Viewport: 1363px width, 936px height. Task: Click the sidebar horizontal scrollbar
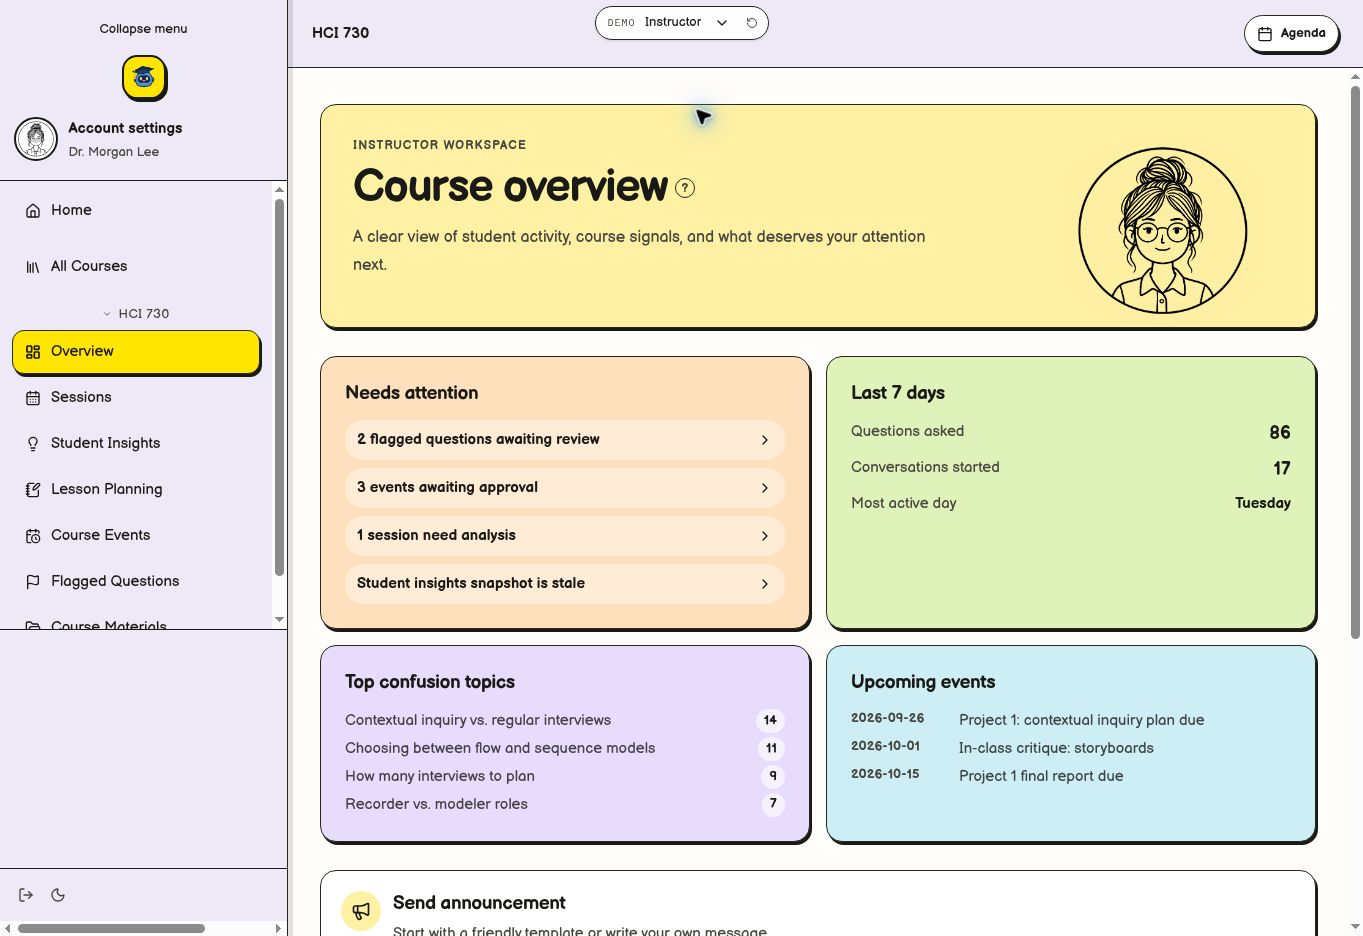point(112,928)
